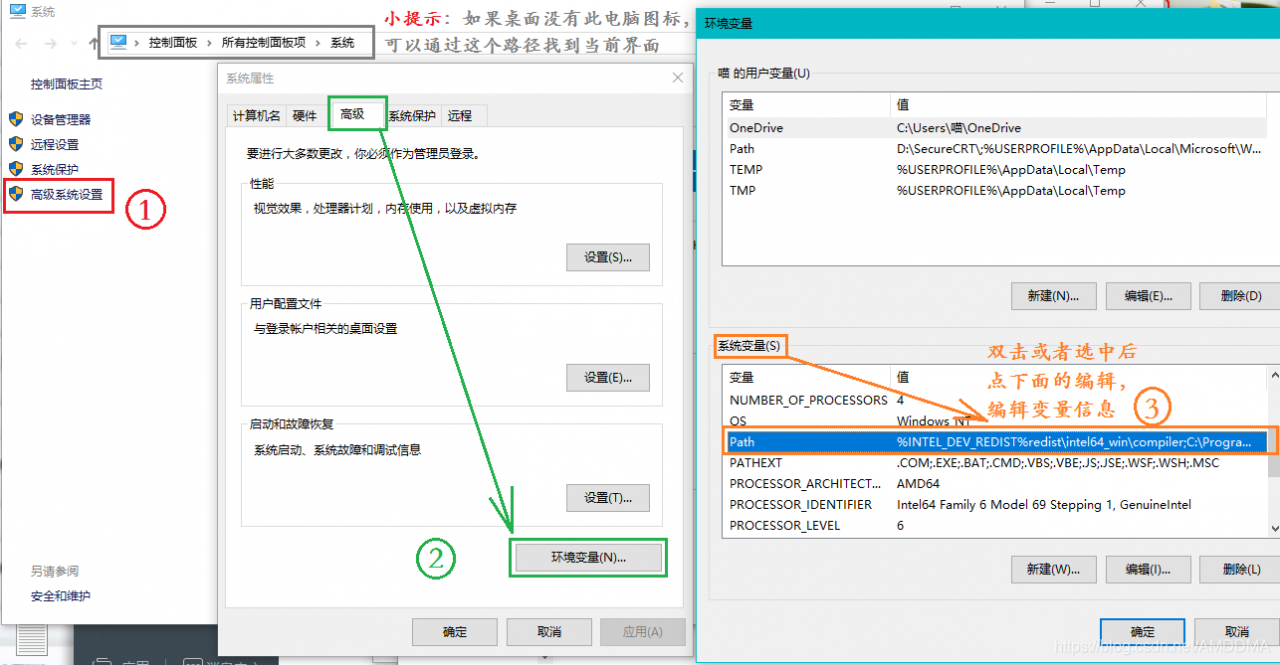Switch to the 计算机名 tab
The width and height of the screenshot is (1280, 665).
click(x=257, y=116)
